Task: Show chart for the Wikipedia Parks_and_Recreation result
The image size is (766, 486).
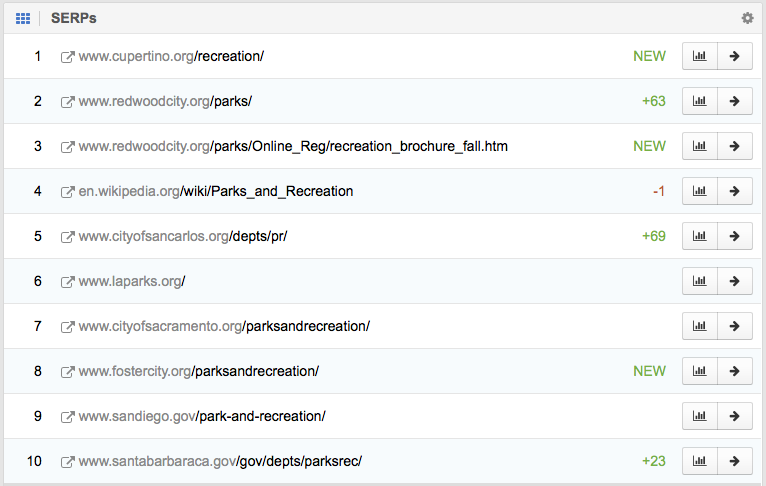Action: 699,191
